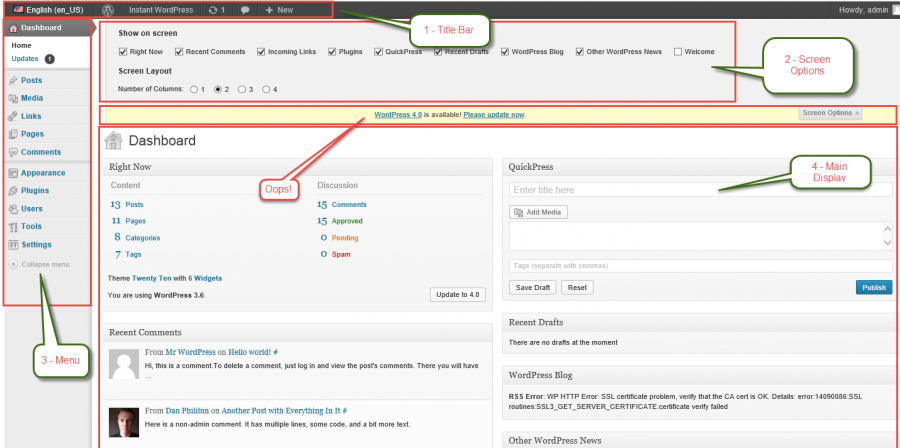This screenshot has height=448, width=900.
Task: Enable the Welcome checkbox
Action: pyautogui.click(x=678, y=52)
